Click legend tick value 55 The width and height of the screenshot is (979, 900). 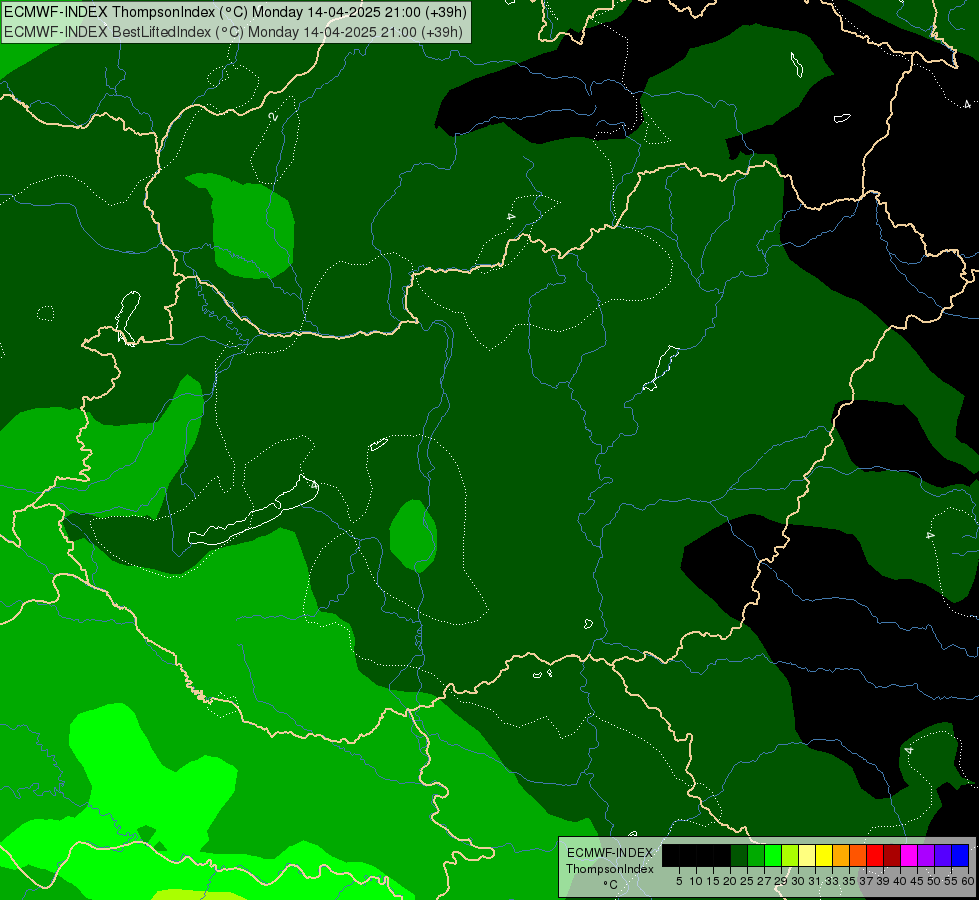coord(951,881)
